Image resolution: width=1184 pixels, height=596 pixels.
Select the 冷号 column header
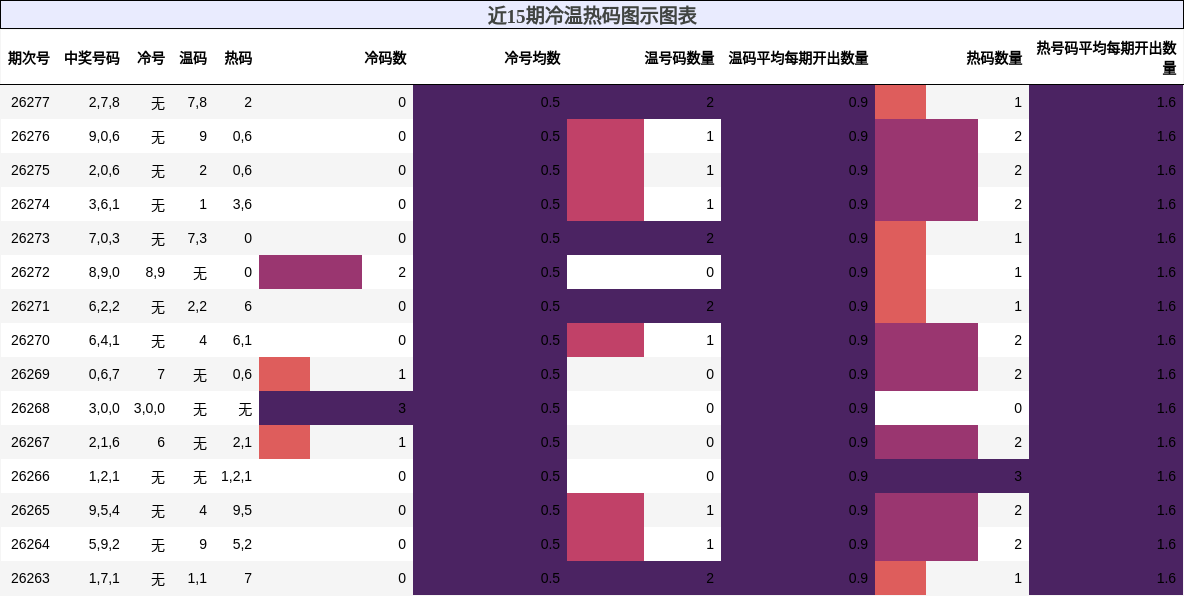point(151,58)
